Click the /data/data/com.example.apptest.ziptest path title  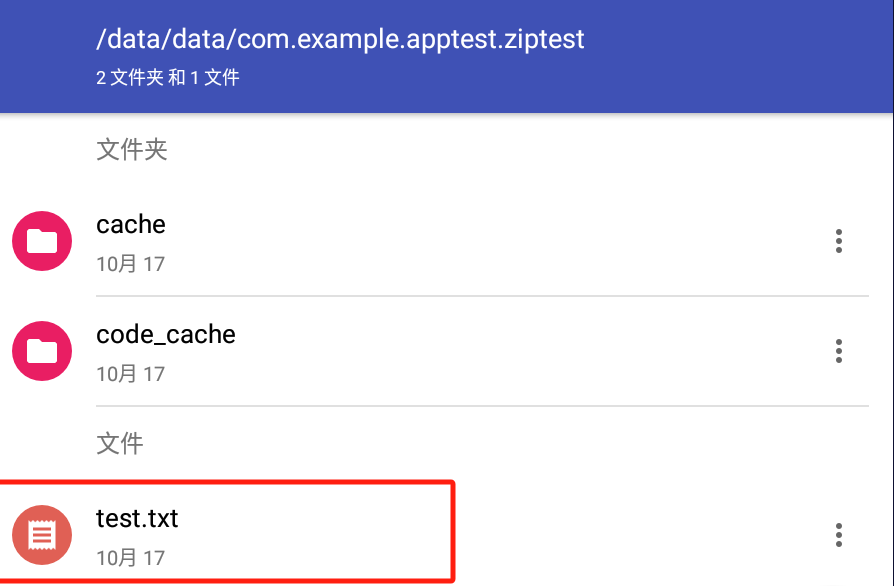click(x=340, y=39)
